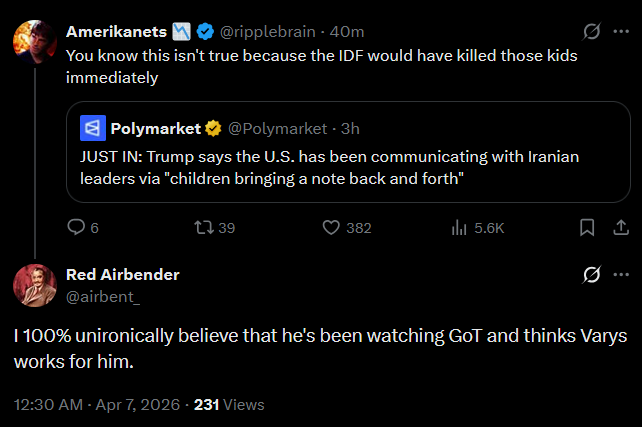642x427 pixels.
Task: Open the @airbent_ handle link
Action: [x=103, y=295]
